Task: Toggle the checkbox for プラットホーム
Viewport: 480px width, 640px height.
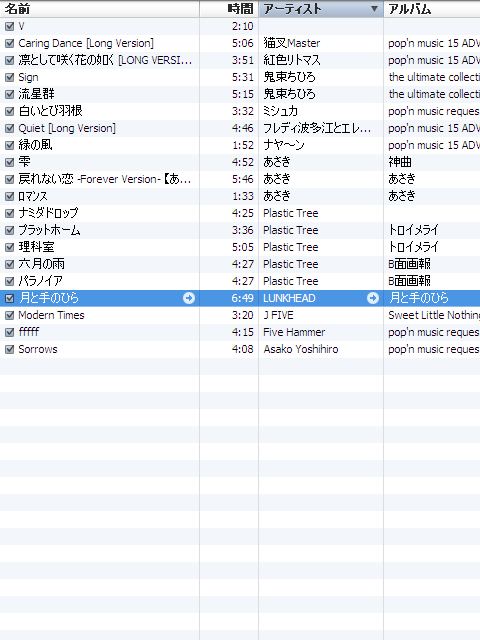Action: [9, 231]
